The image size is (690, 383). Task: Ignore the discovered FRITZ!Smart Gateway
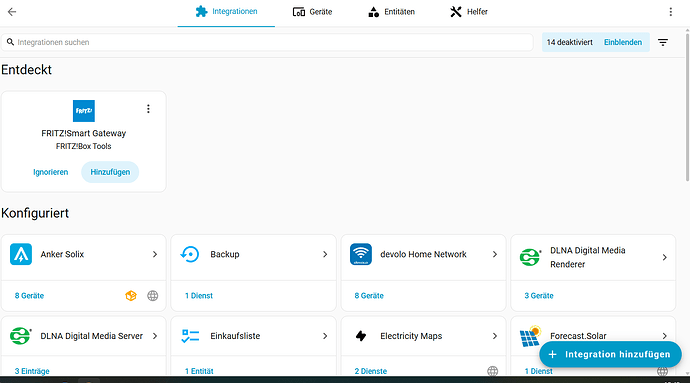tap(51, 172)
